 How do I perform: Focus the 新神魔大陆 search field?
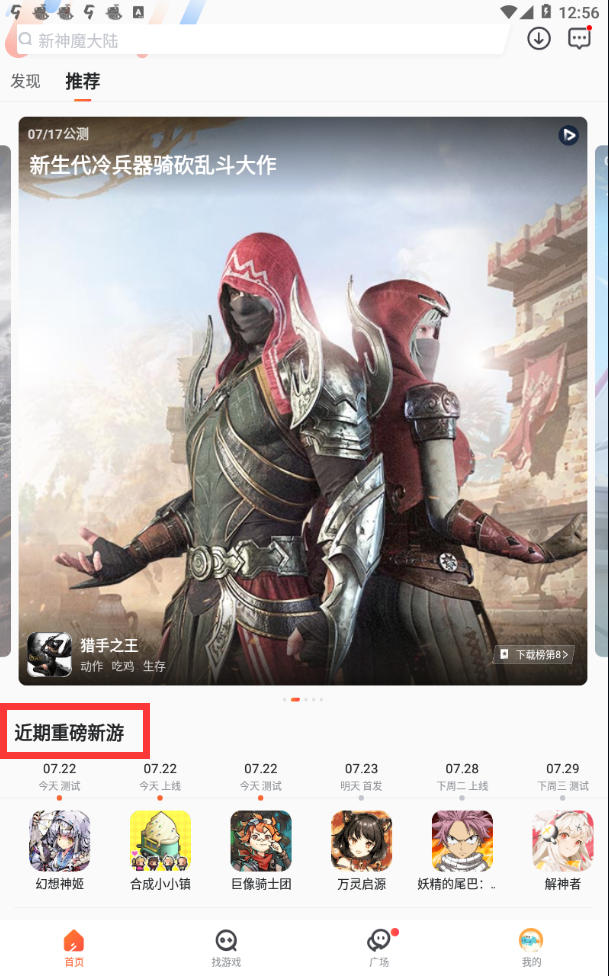click(x=262, y=40)
